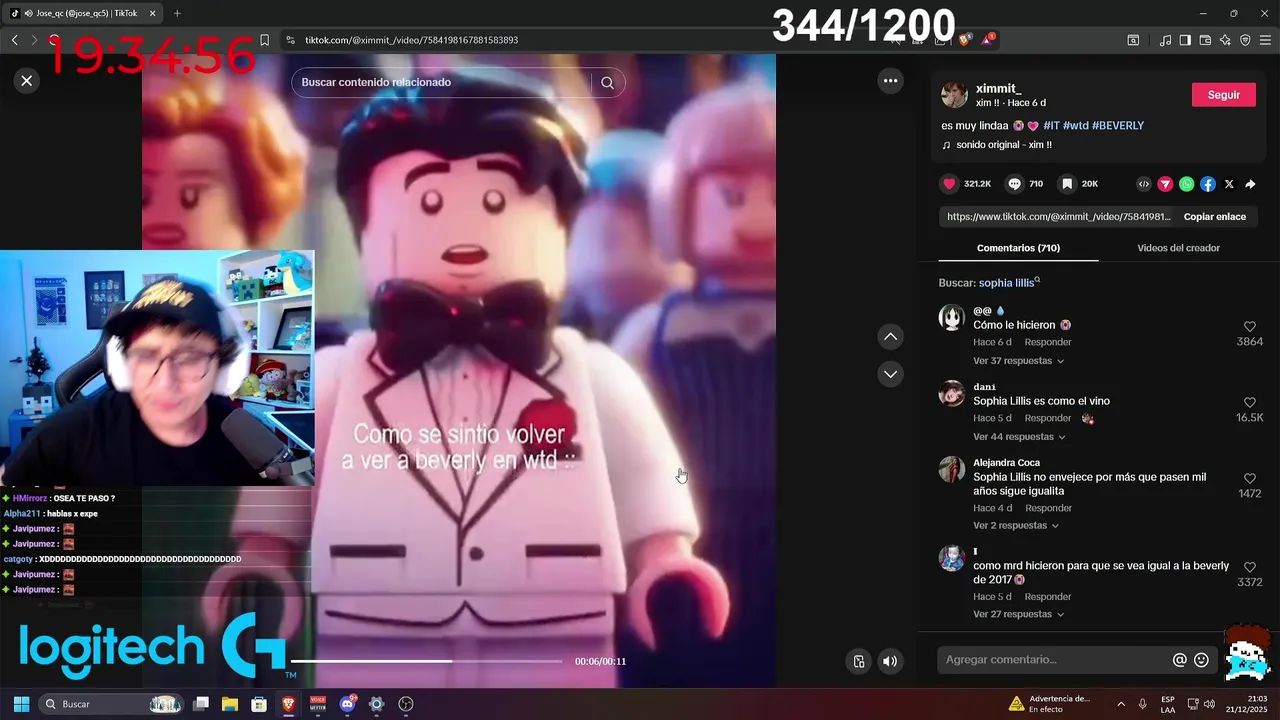
Task: Like 'Sophia Lillis es como el vino' comment
Action: (x=1250, y=403)
